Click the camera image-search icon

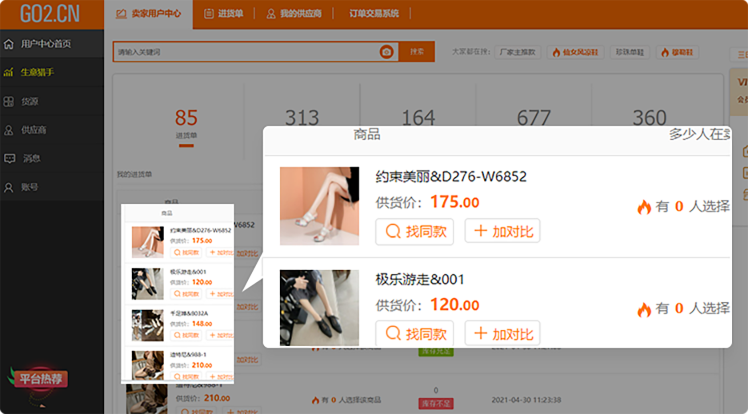(x=386, y=52)
